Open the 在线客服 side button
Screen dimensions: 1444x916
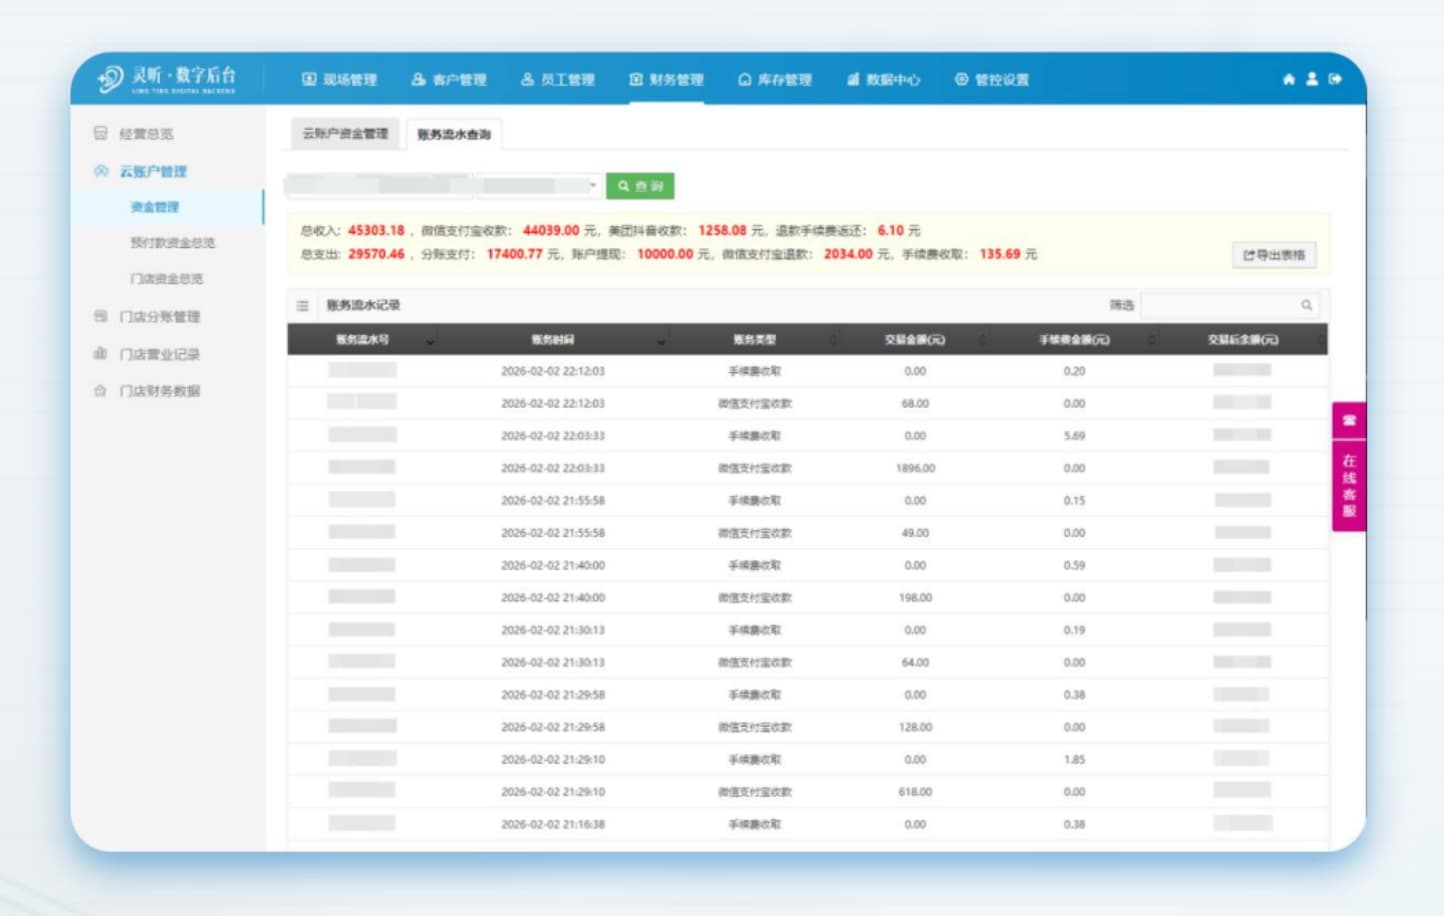1349,485
